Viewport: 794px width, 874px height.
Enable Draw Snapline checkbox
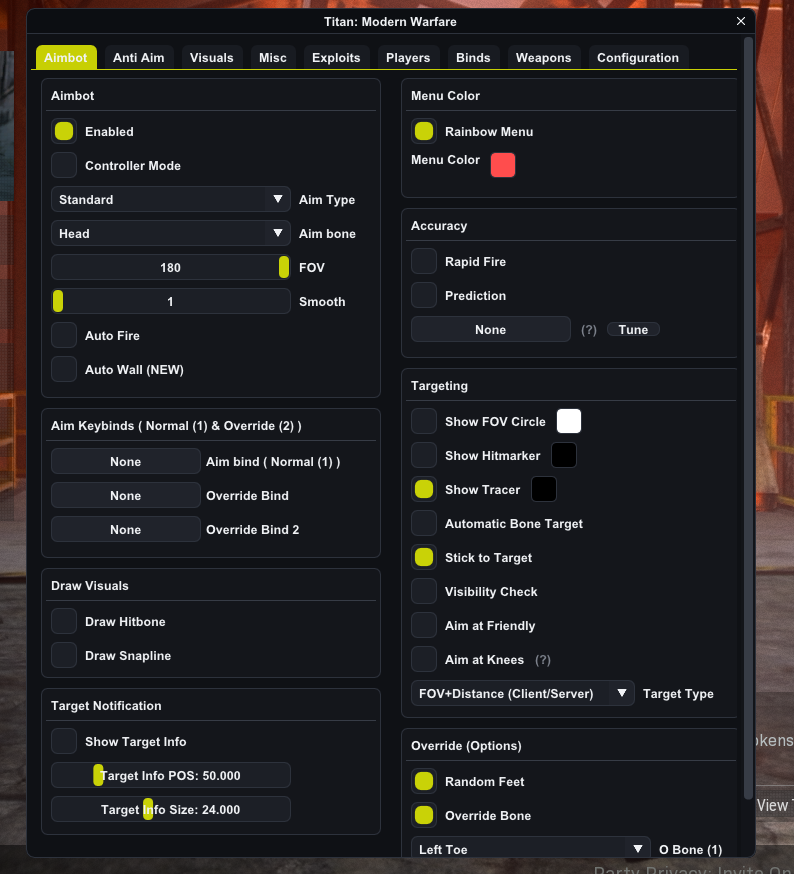coord(64,656)
